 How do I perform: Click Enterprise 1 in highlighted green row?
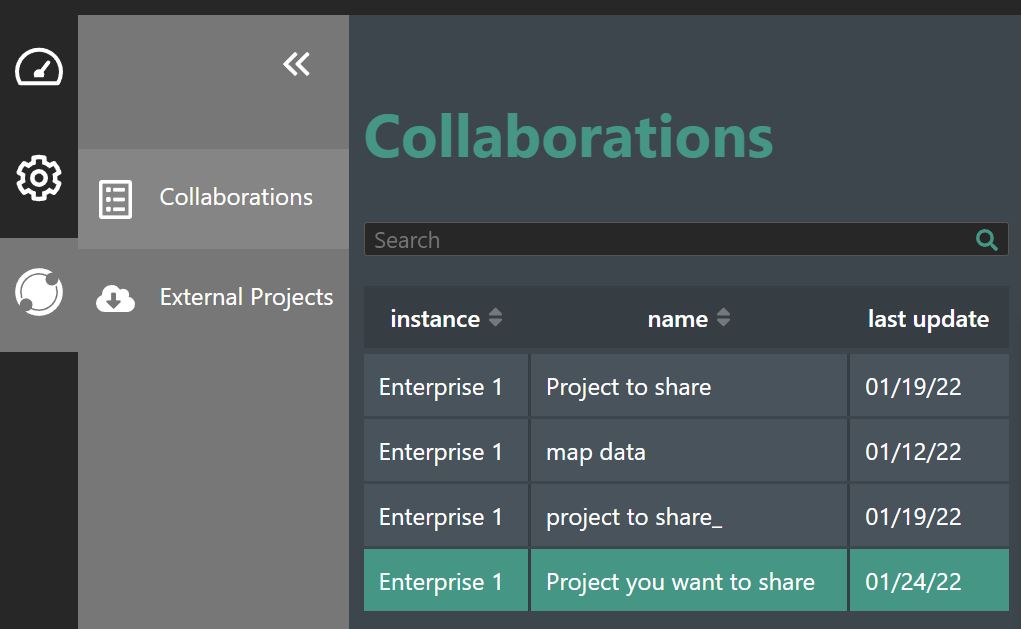click(x=446, y=581)
